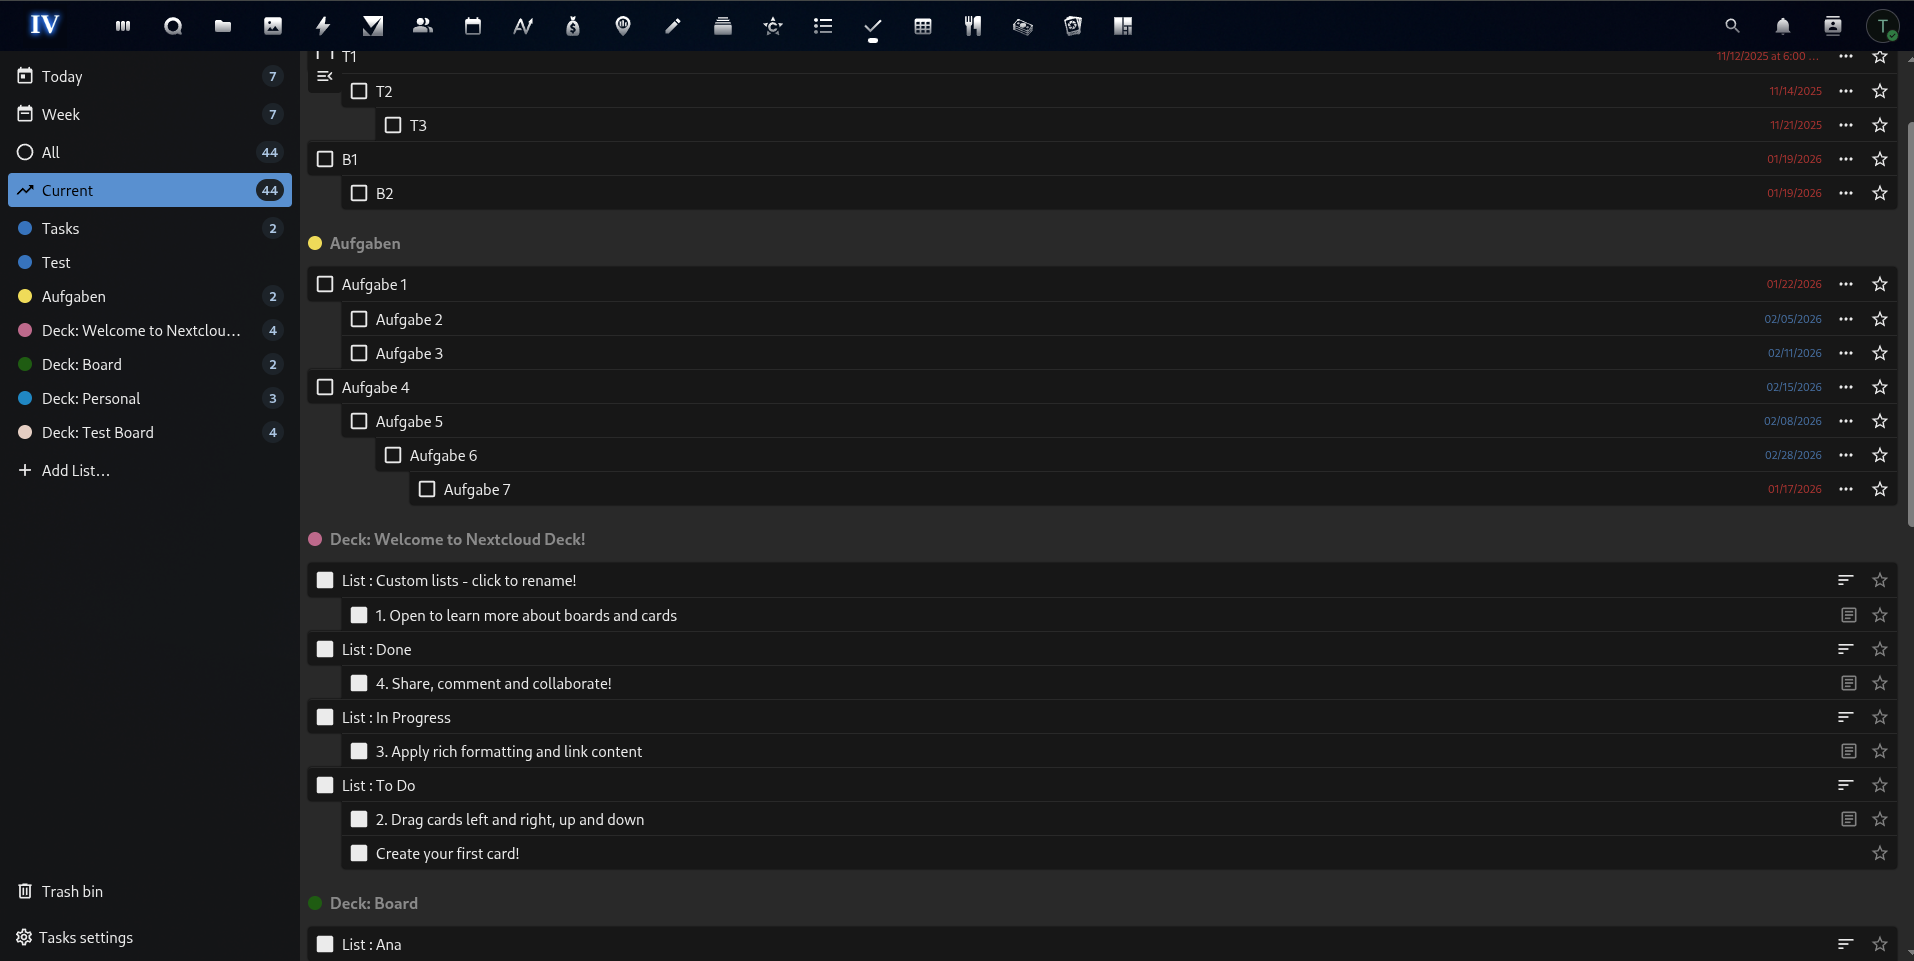Open the Activity lightning icon

(322, 25)
